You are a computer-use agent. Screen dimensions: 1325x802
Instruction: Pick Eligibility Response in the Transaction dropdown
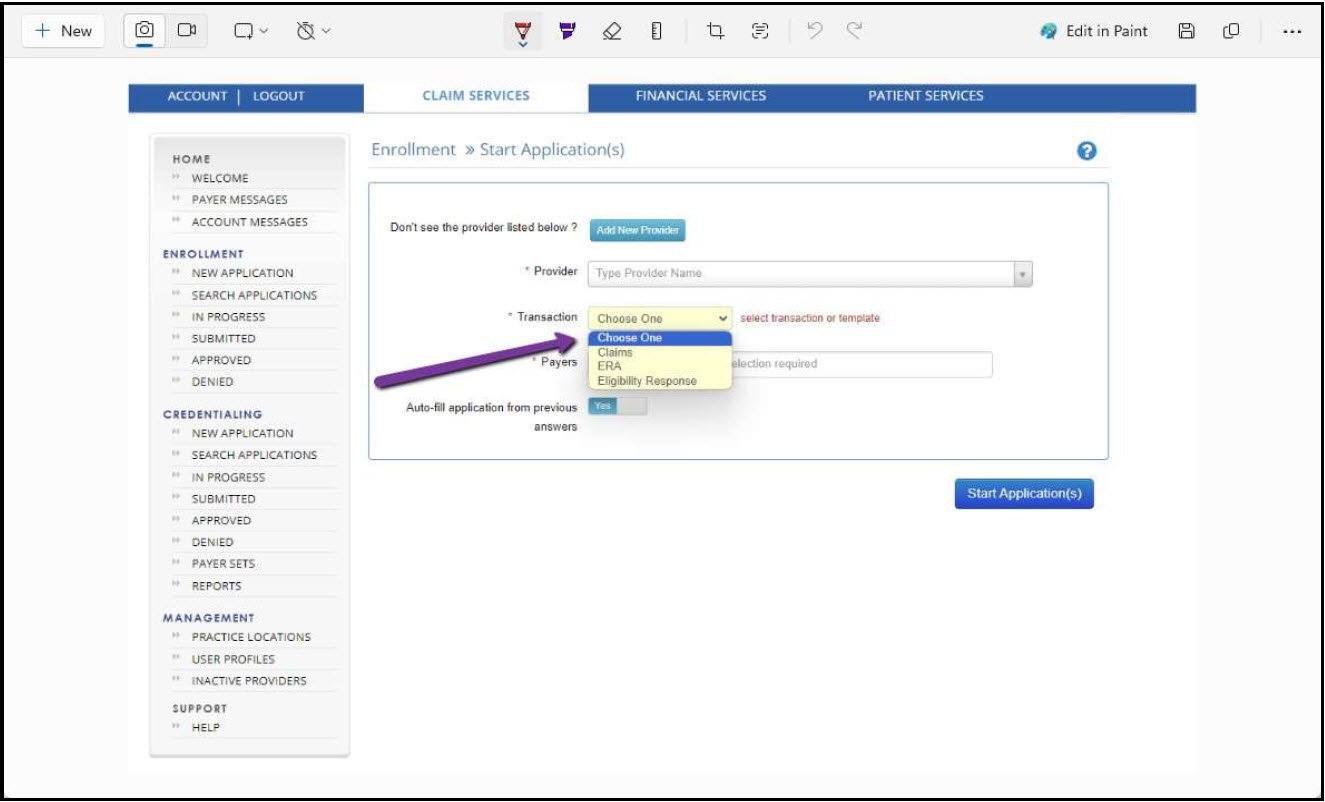pyautogui.click(x=646, y=381)
